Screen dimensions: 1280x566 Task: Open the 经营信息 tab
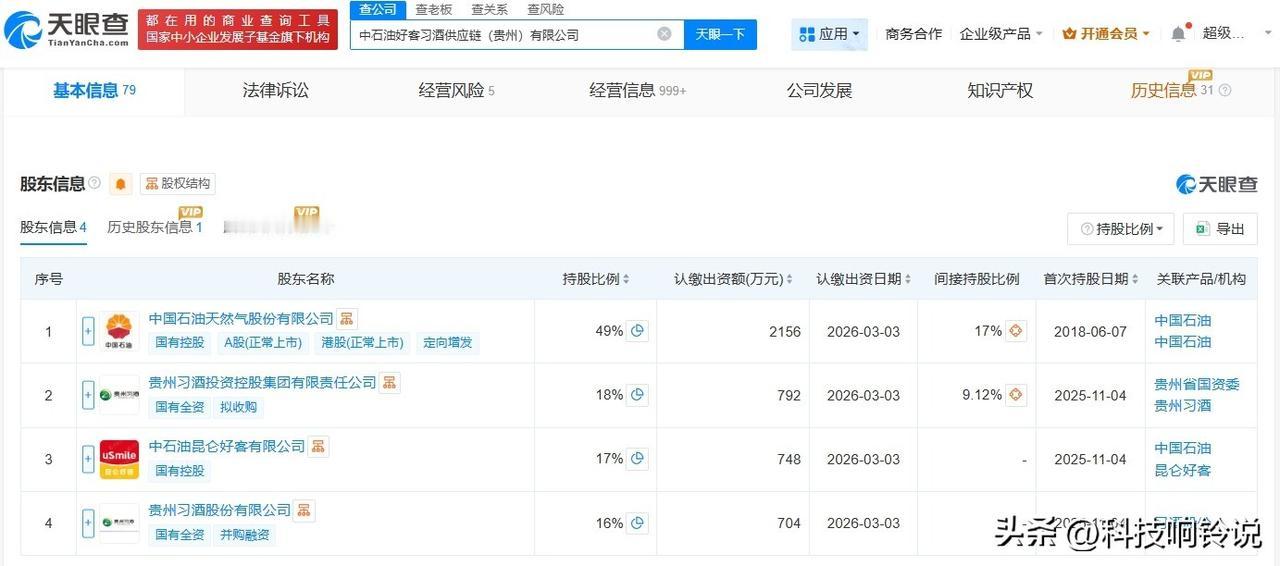pyautogui.click(x=638, y=91)
